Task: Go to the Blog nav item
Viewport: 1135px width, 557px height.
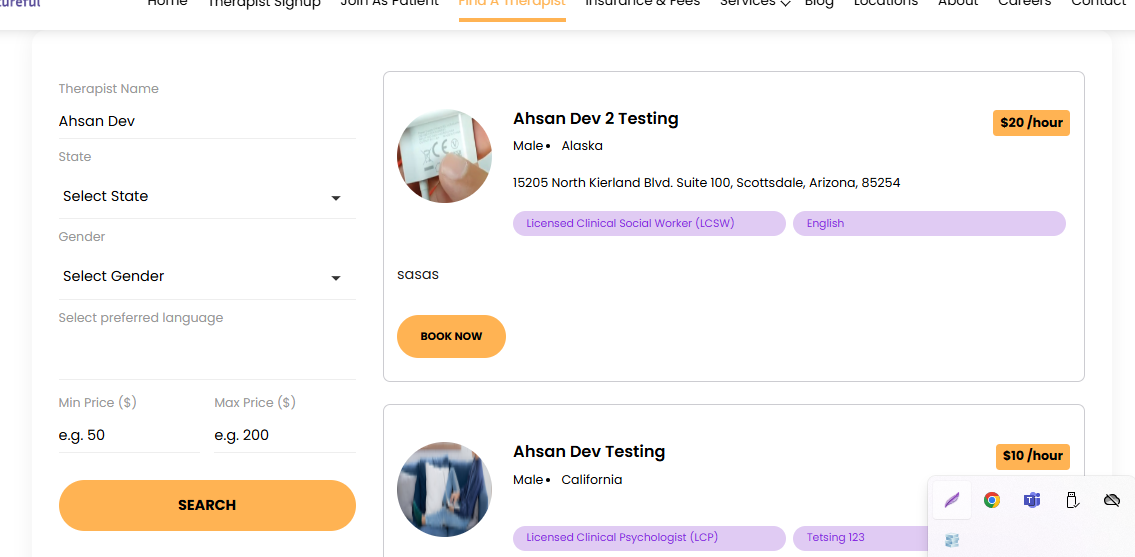Action: click(818, 4)
